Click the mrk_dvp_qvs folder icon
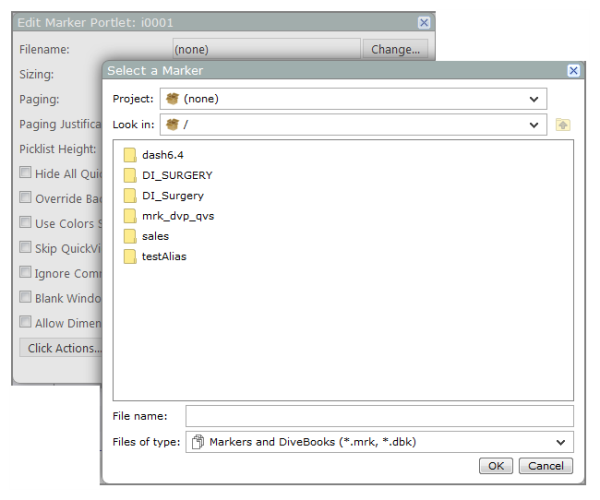 [x=130, y=216]
